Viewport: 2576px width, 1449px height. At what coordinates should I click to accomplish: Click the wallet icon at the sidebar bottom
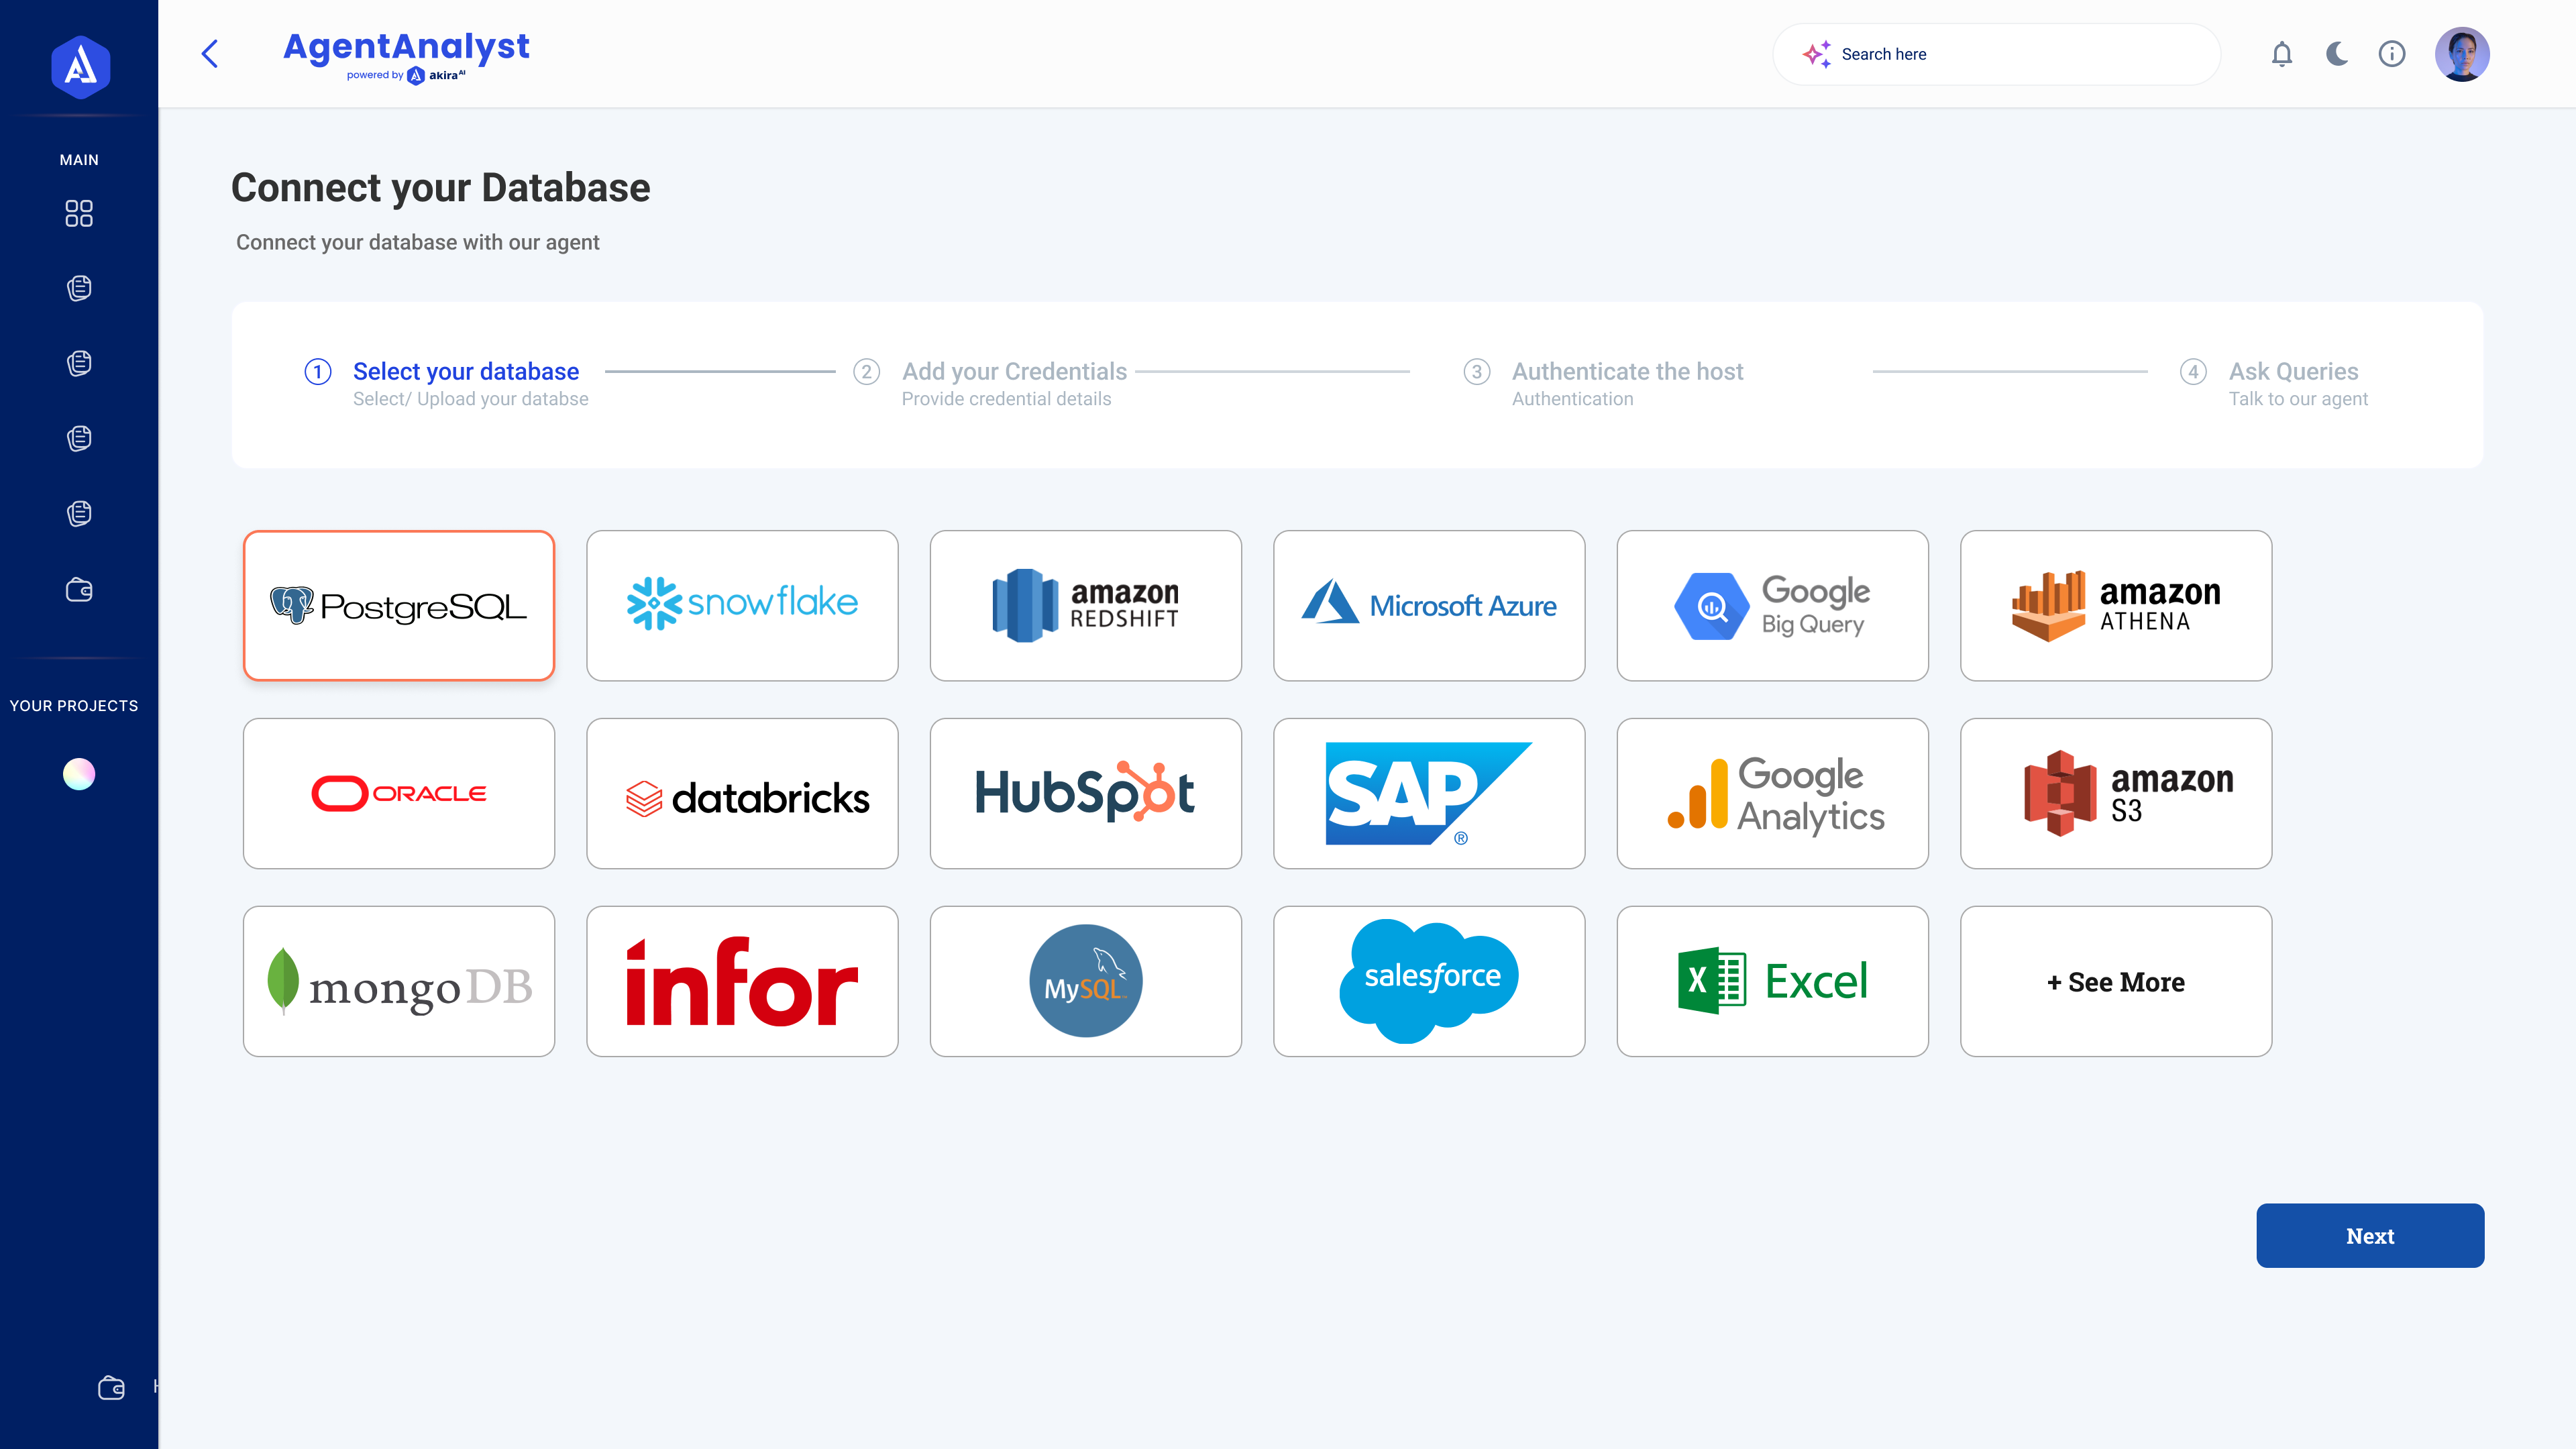click(110, 1388)
